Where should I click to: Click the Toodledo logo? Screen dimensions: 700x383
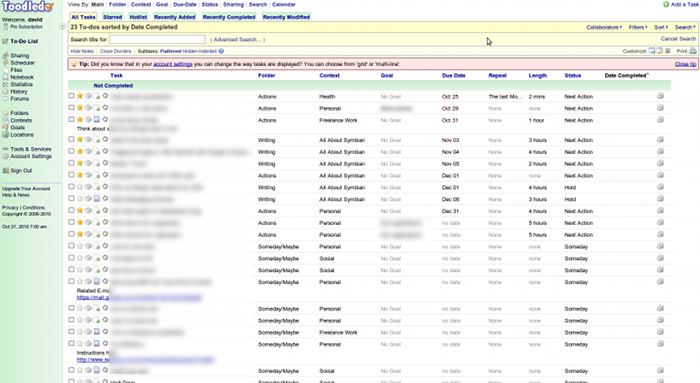[27, 7]
